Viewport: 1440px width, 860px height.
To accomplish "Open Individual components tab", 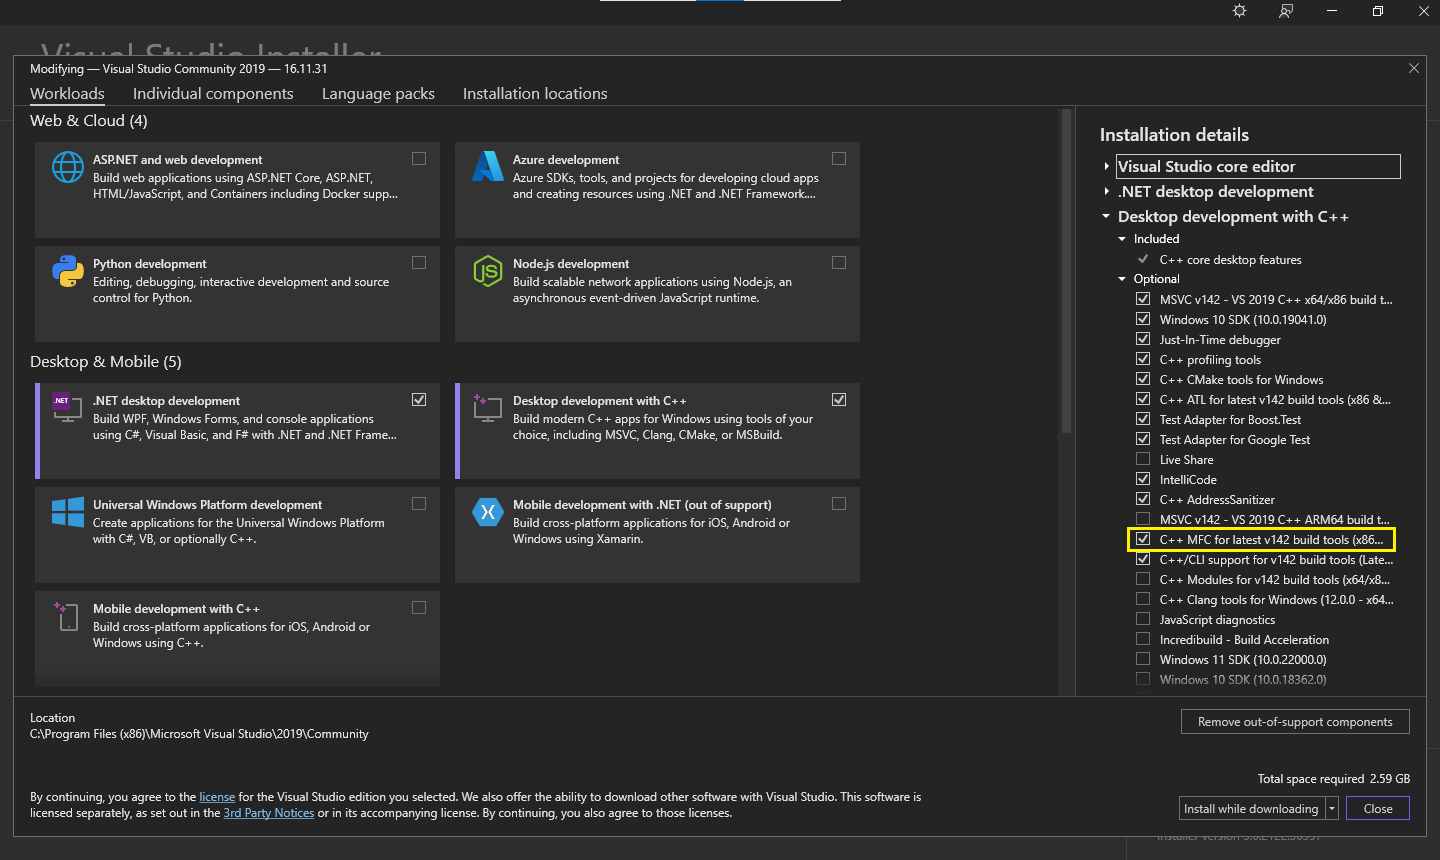I will pos(213,94).
